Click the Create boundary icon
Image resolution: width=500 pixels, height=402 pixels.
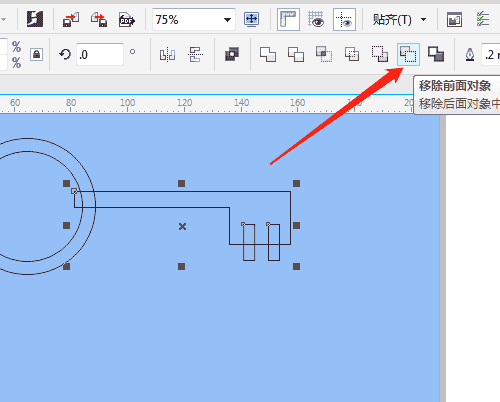[436, 54]
